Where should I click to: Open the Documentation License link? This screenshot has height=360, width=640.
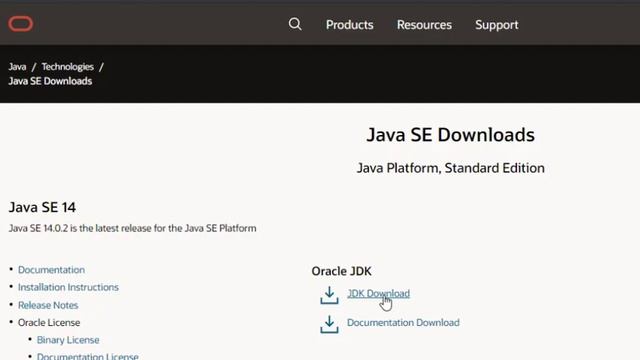click(87, 356)
